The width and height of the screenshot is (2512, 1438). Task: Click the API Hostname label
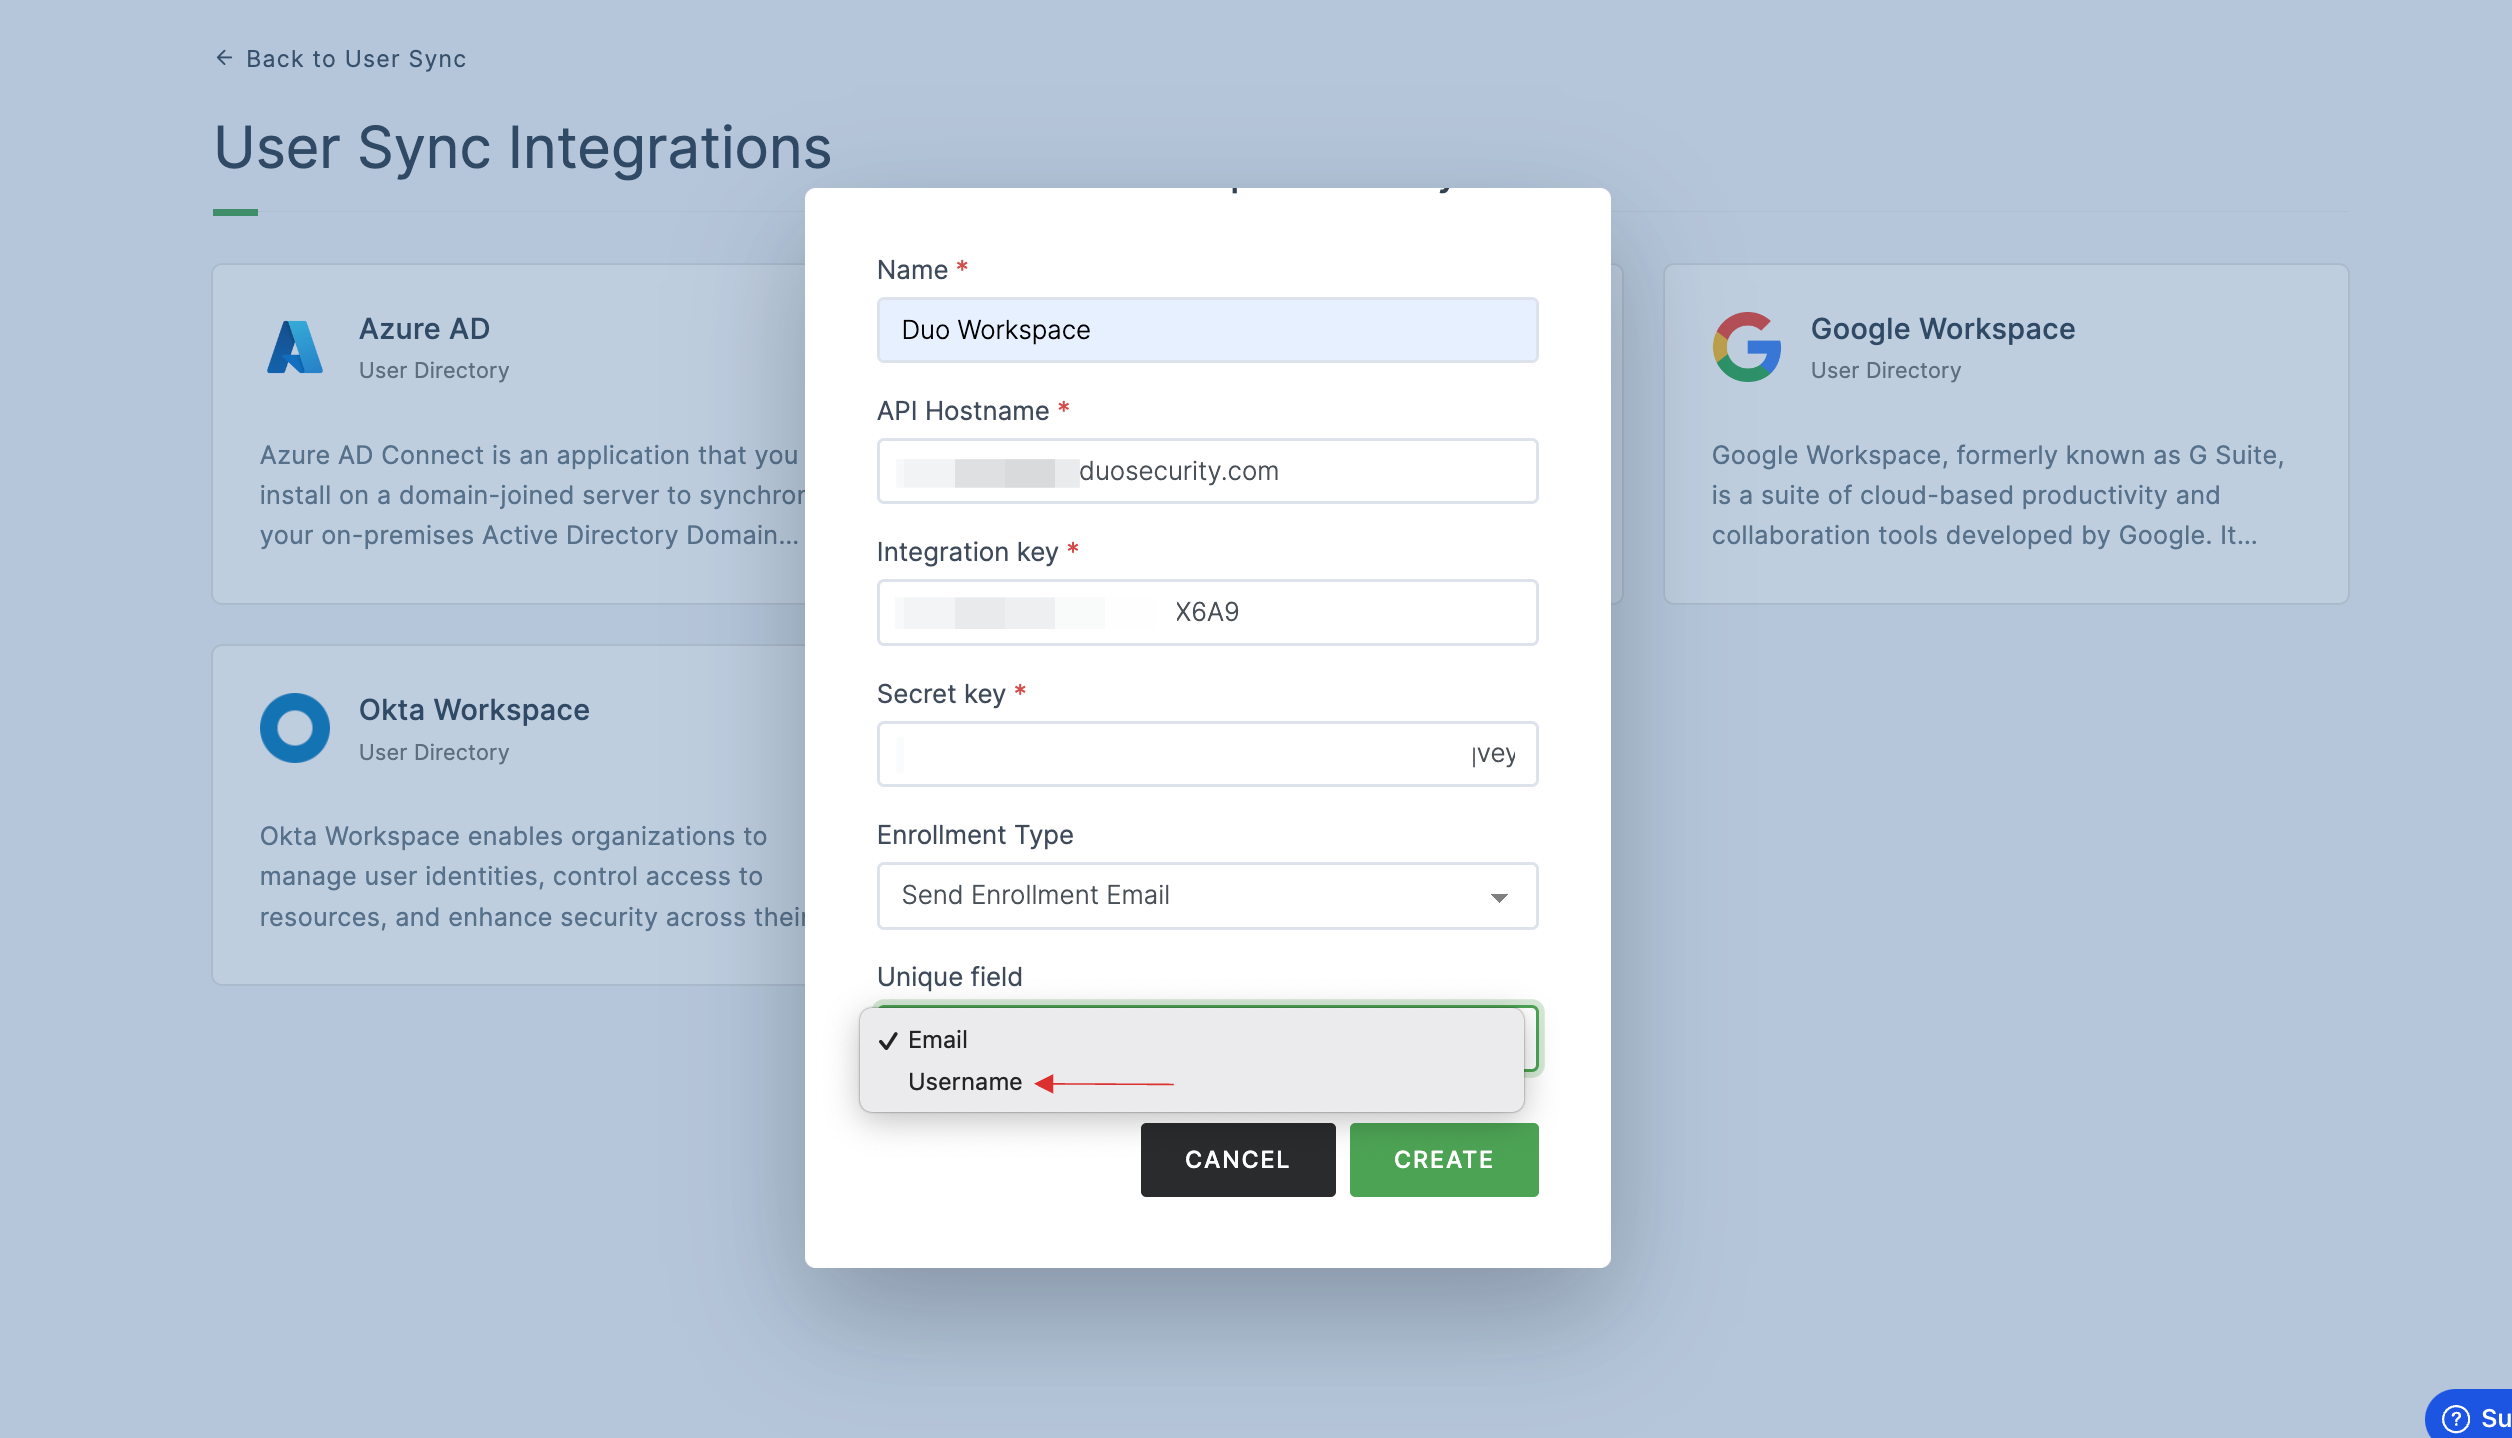[962, 411]
